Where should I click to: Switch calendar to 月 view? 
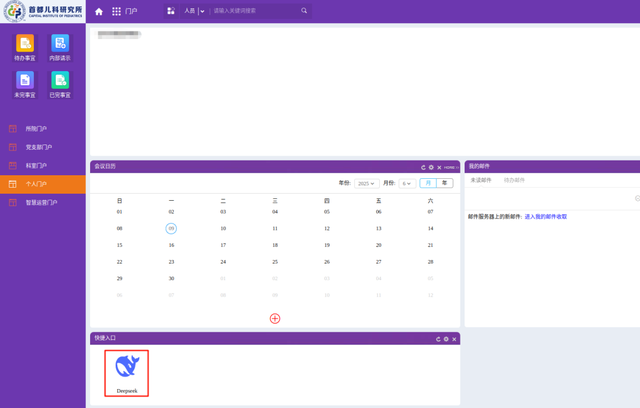point(428,183)
